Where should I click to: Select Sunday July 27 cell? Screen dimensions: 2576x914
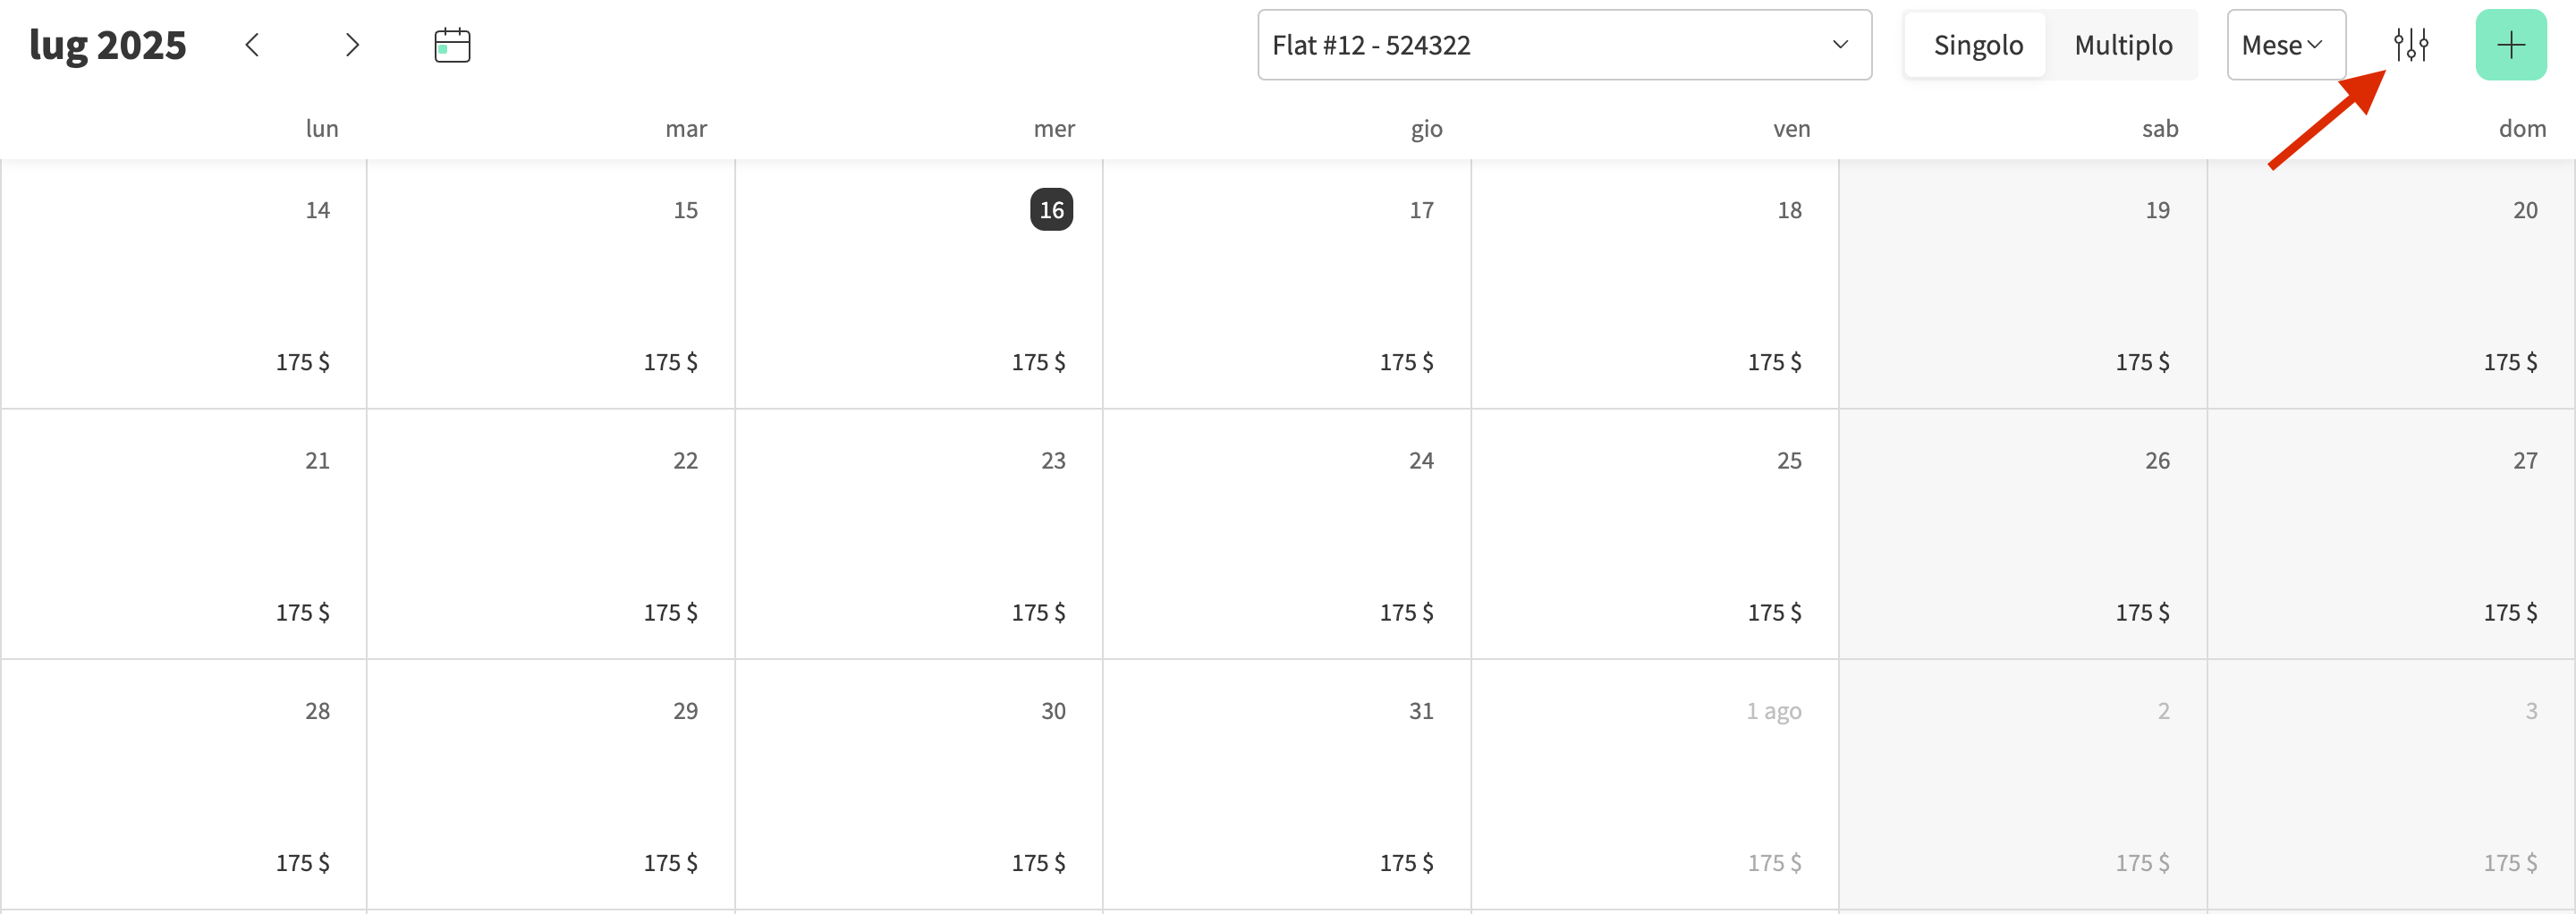[2390, 533]
